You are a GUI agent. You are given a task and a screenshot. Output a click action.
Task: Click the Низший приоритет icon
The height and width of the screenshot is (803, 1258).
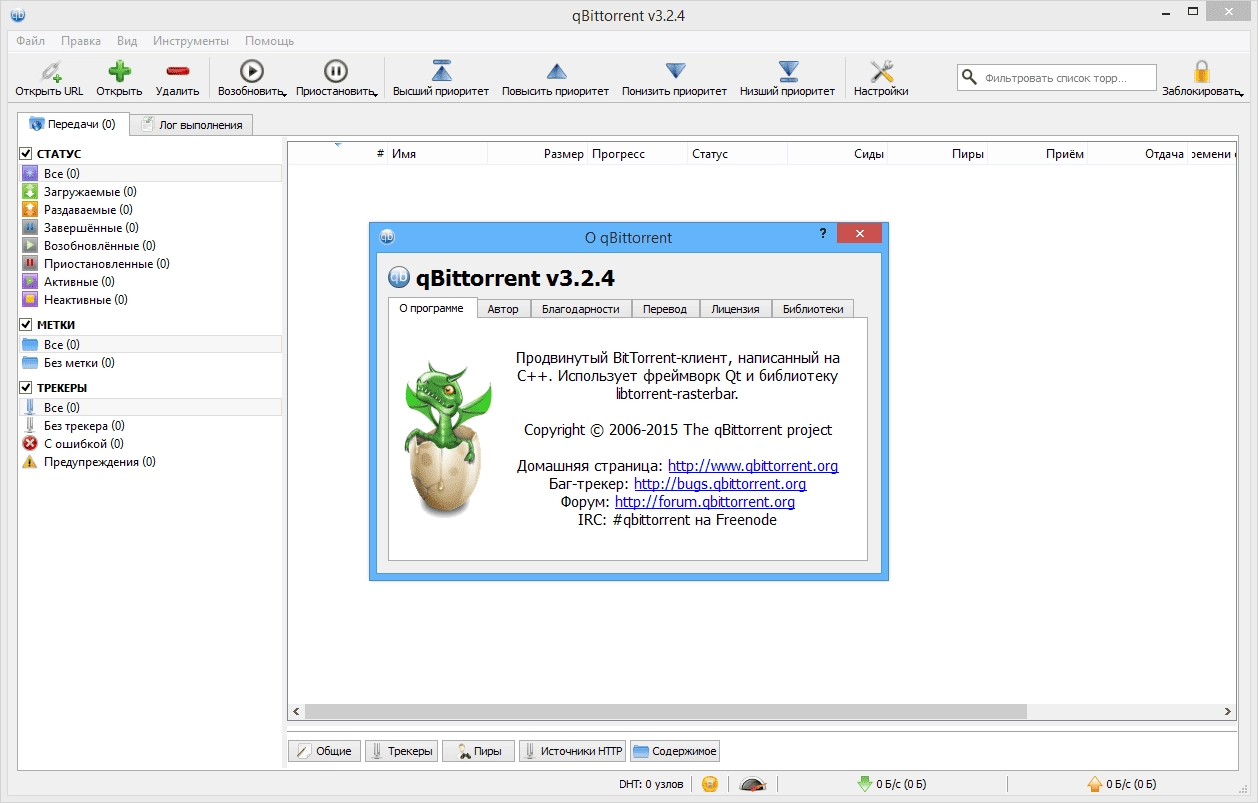(x=788, y=71)
